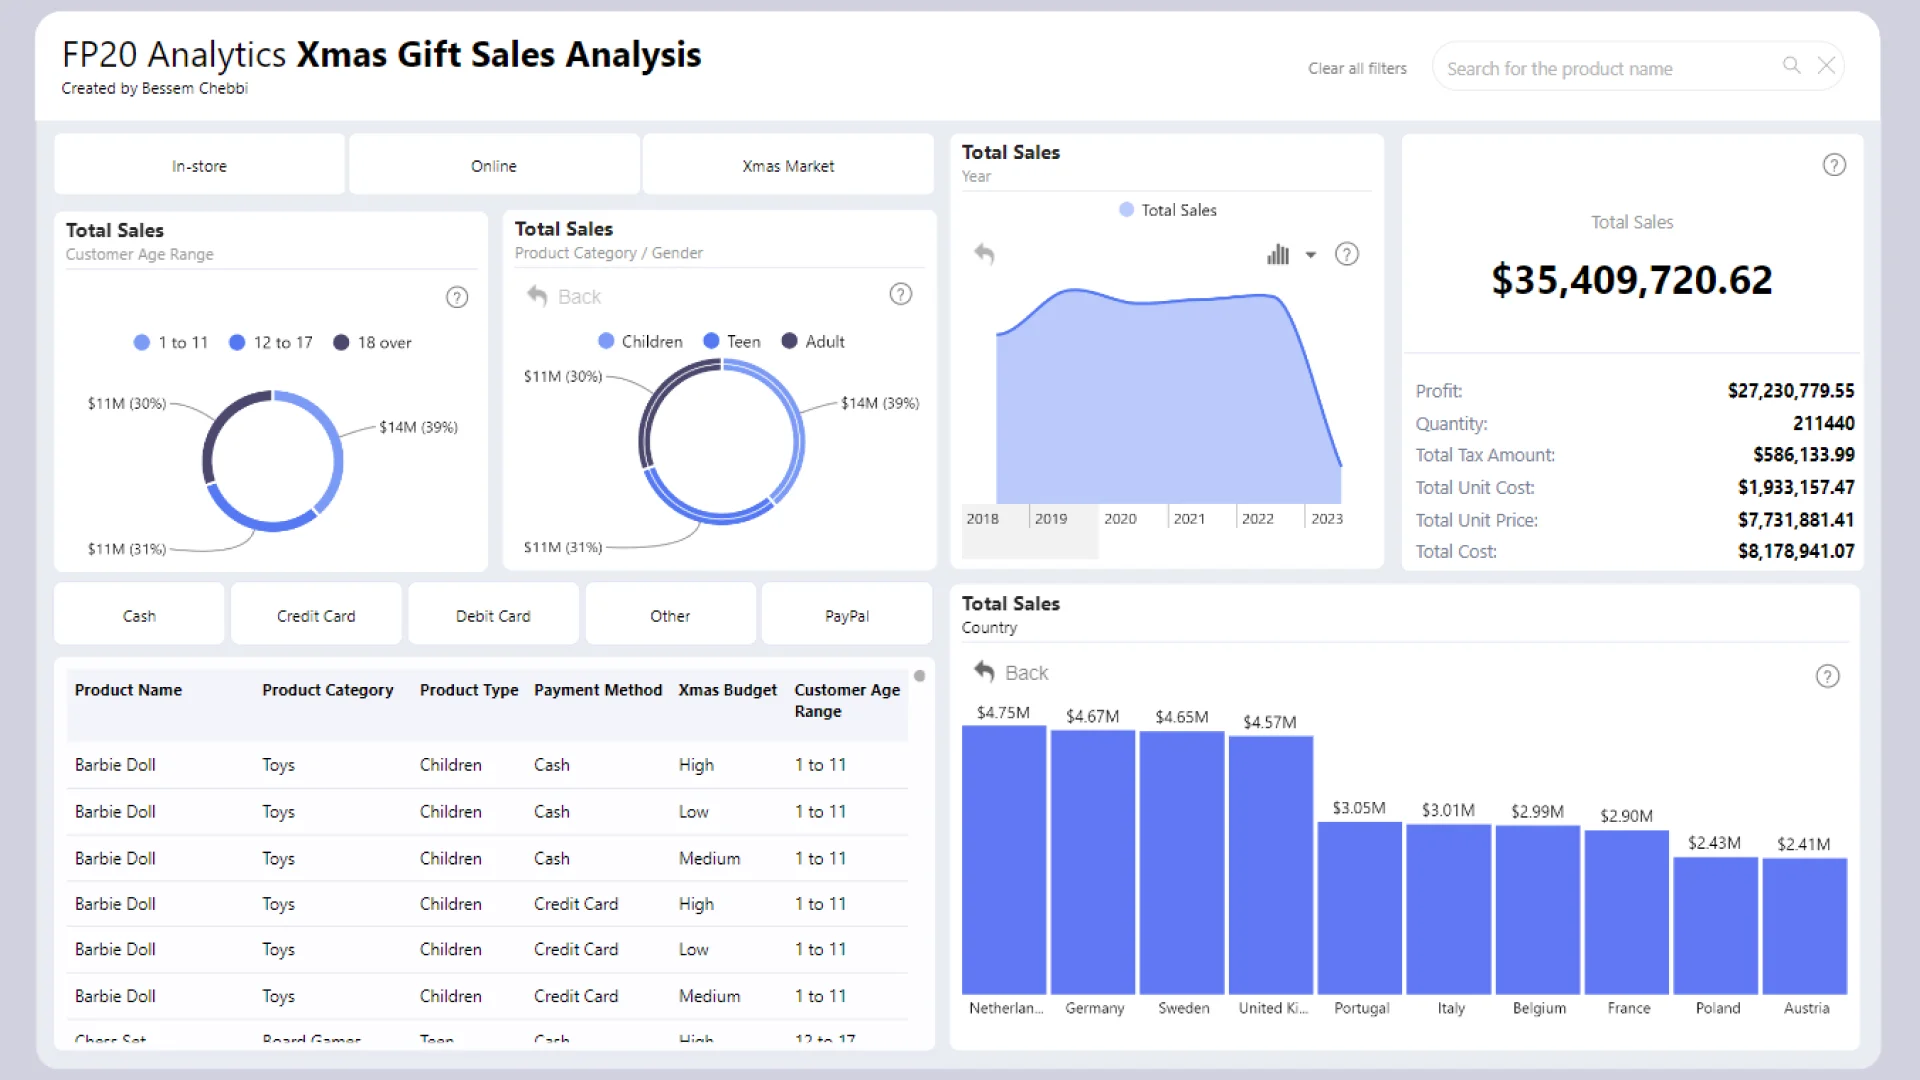Sort table by Product Name header

pyautogui.click(x=128, y=690)
